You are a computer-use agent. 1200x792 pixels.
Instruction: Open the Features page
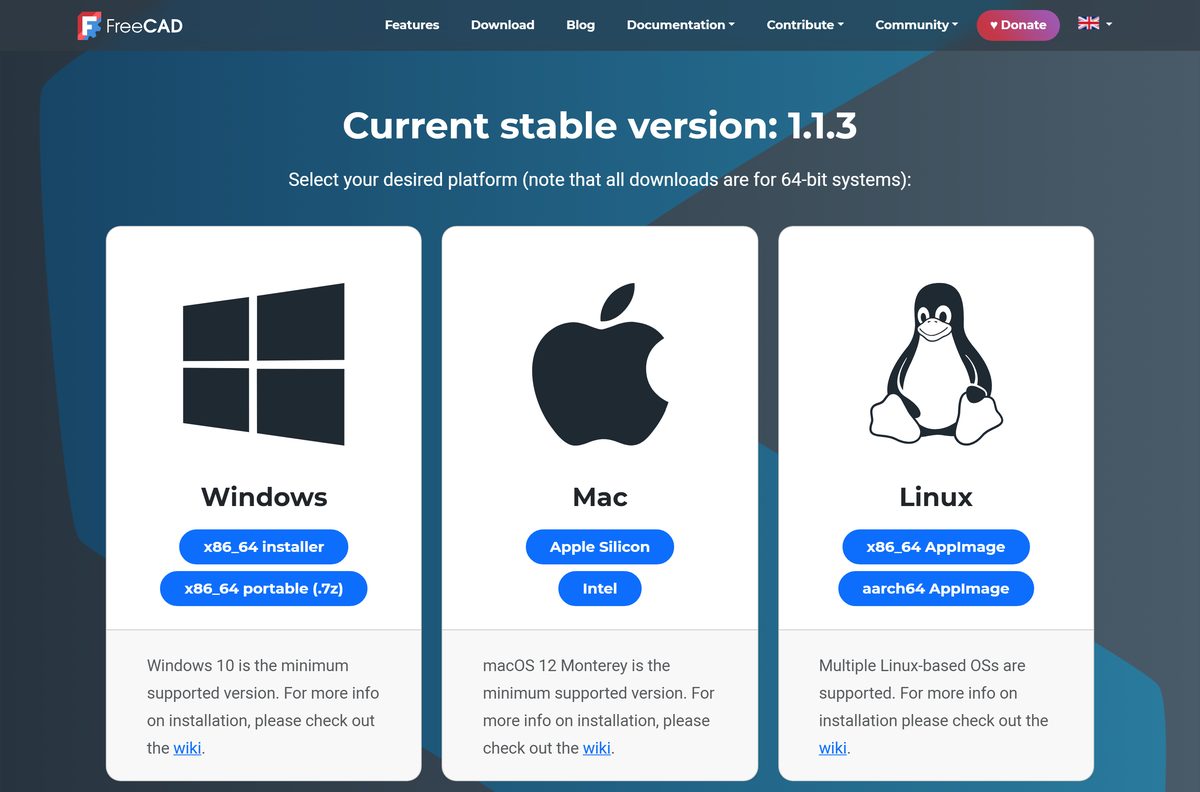tap(412, 25)
